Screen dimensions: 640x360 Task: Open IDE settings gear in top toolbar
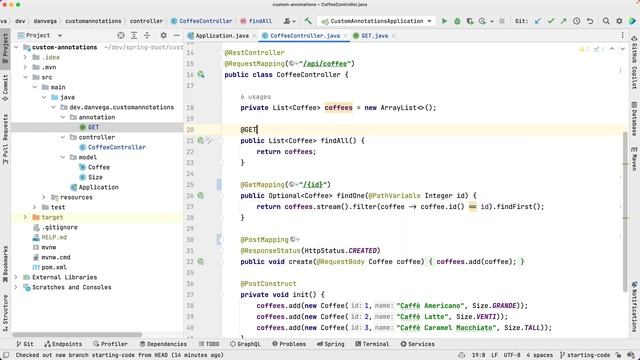[619, 21]
